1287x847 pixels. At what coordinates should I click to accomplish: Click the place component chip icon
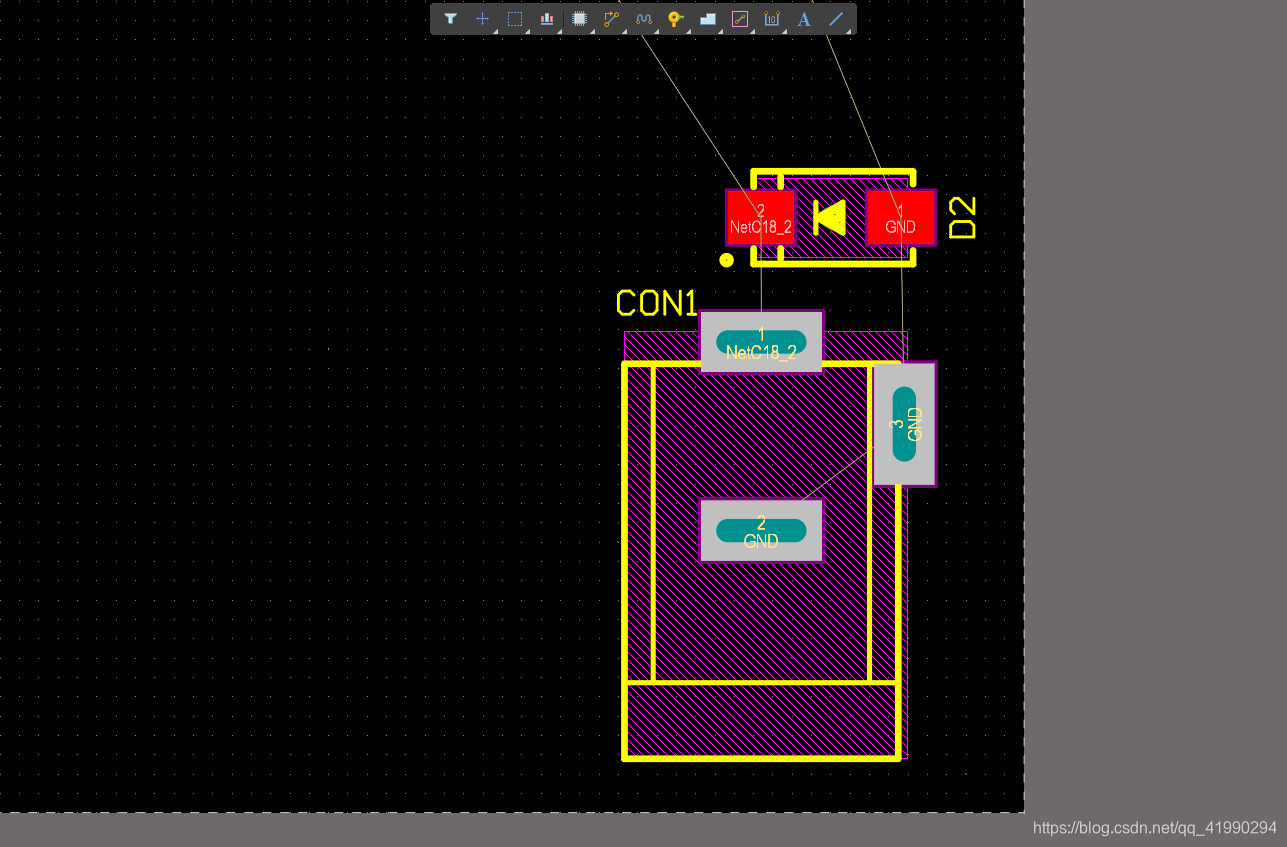click(579, 19)
